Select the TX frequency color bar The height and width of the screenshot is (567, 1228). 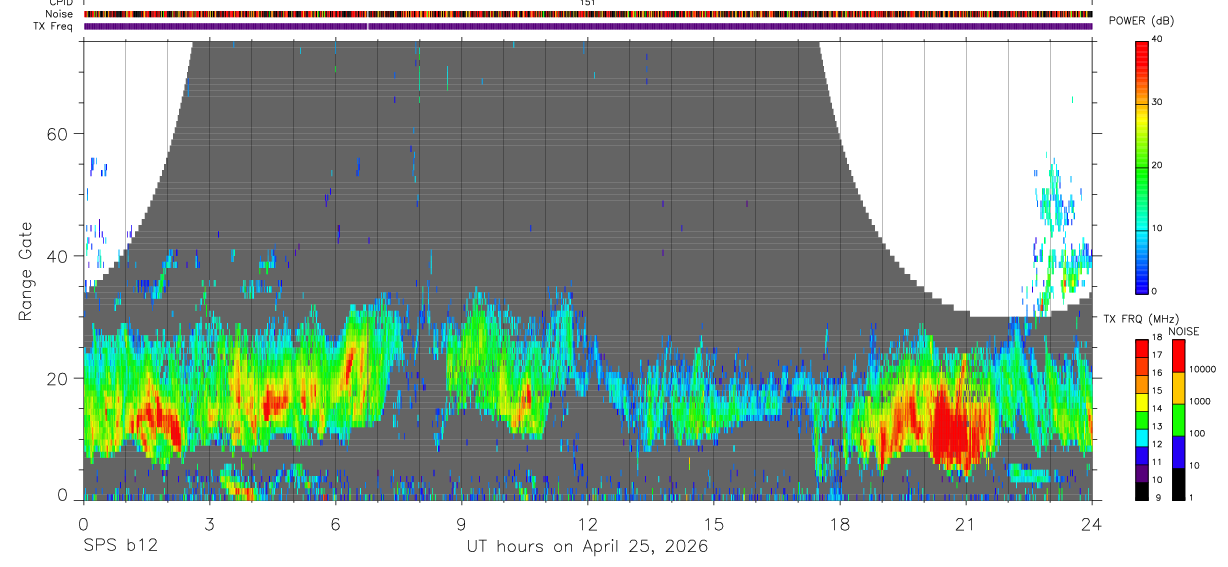[x=1142, y=419]
